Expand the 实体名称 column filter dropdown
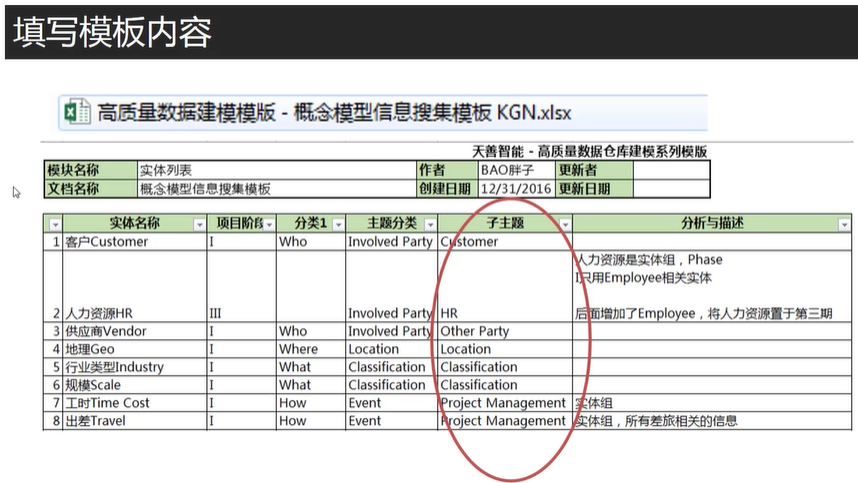The width and height of the screenshot is (858, 483). [199, 225]
